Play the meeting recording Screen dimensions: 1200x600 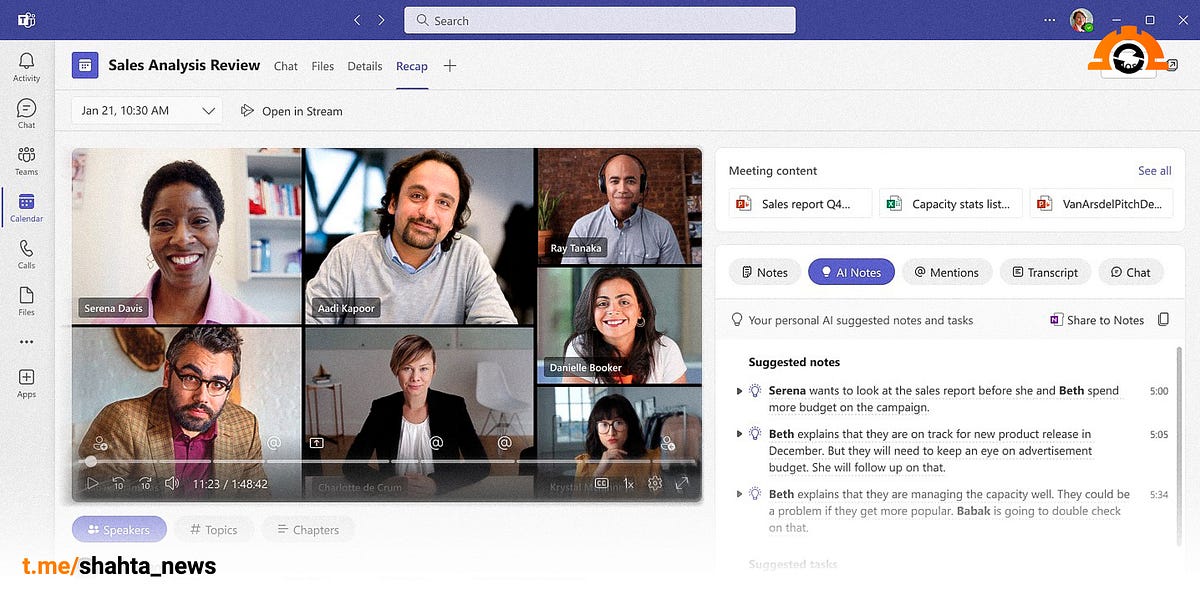coord(93,482)
